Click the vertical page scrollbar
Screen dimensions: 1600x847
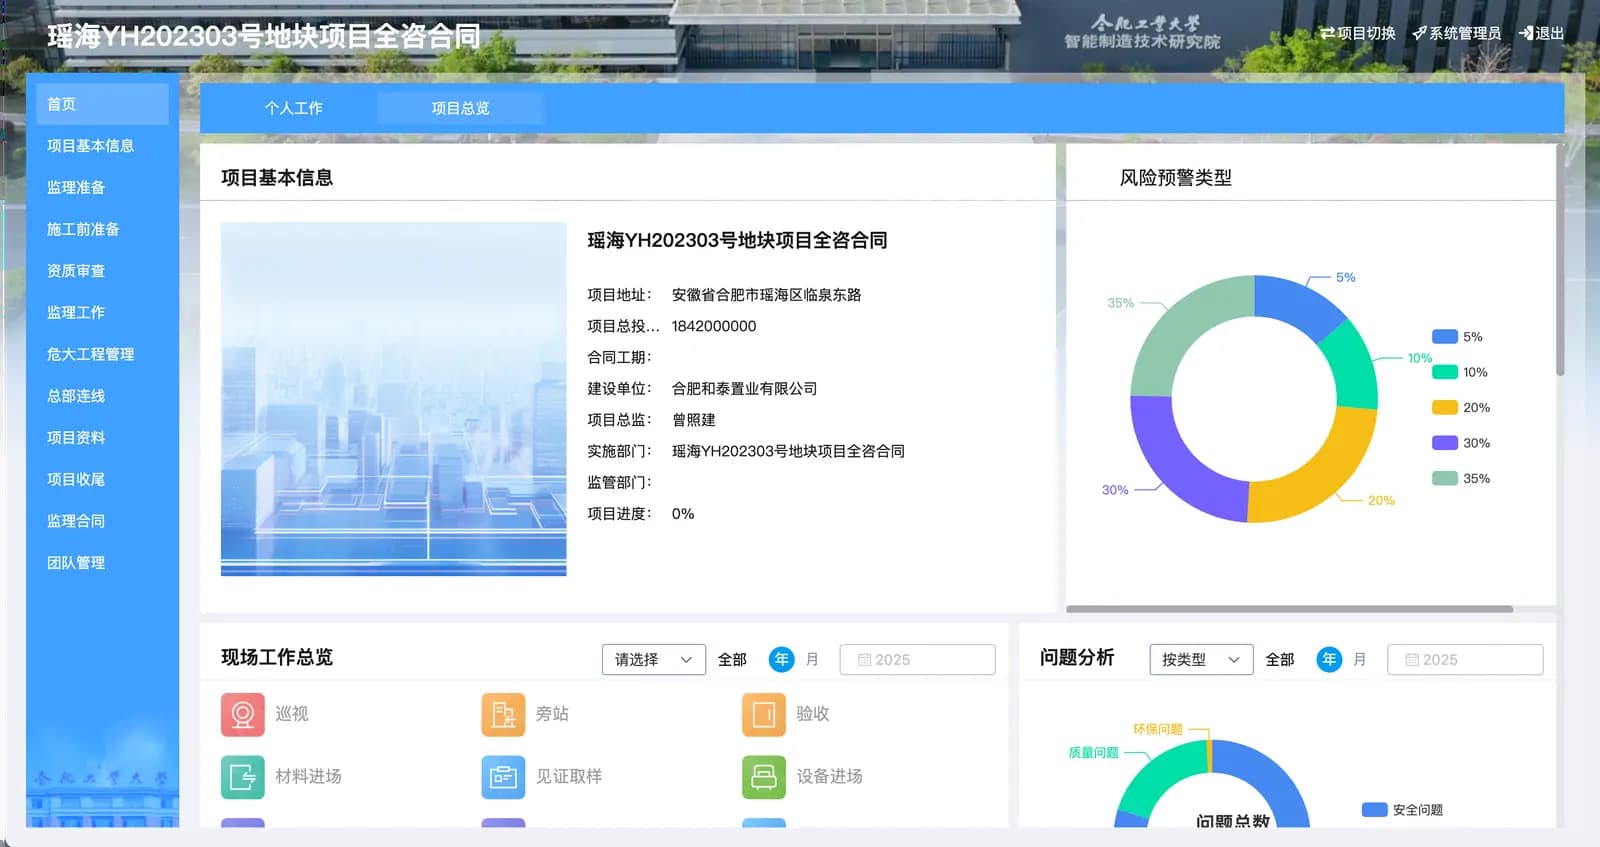tap(1560, 260)
